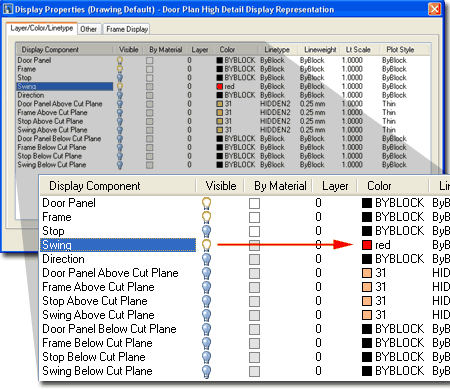Toggle Door Panel Above Cut Plane lightbulb, magnified list
This screenshot has height=389, width=450.
(207, 273)
